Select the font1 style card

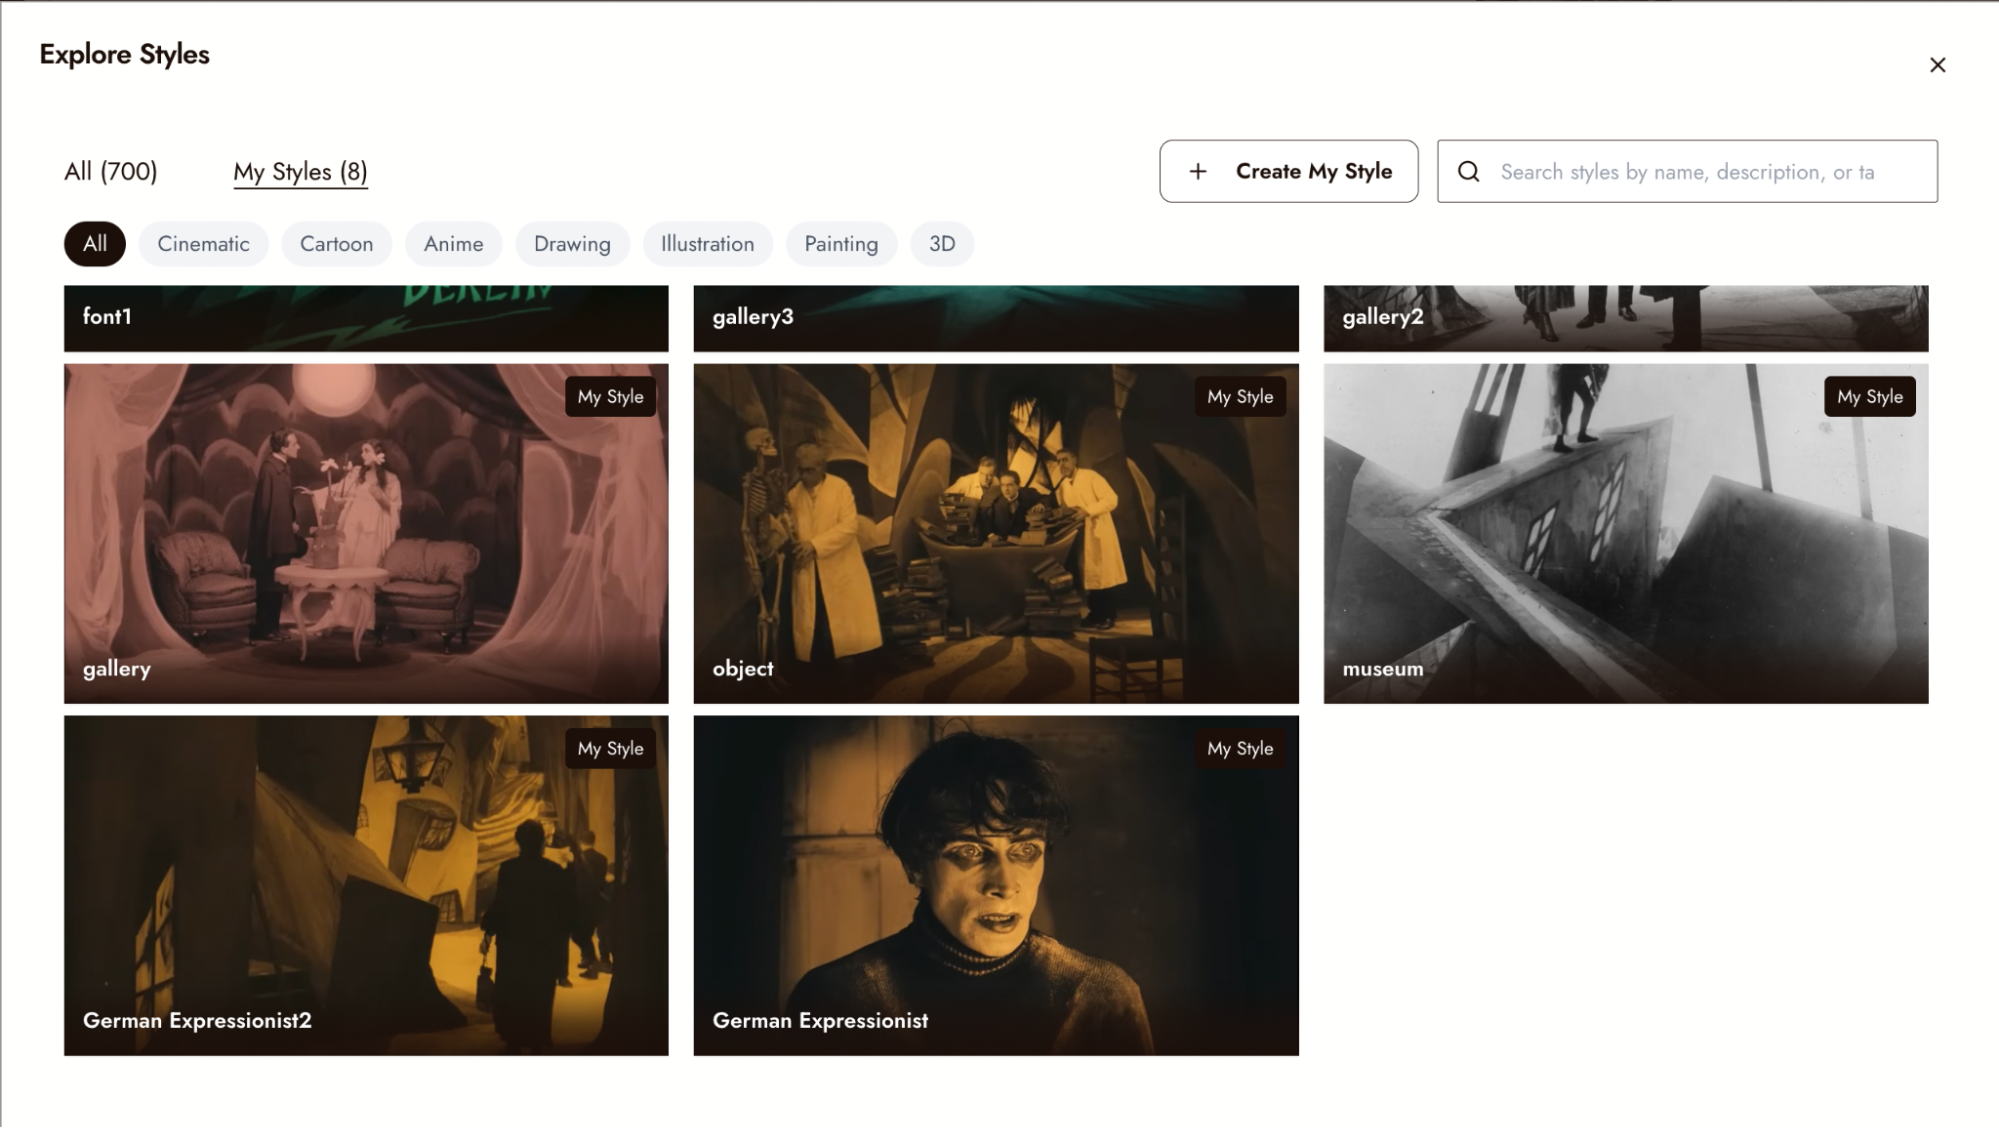tap(366, 318)
